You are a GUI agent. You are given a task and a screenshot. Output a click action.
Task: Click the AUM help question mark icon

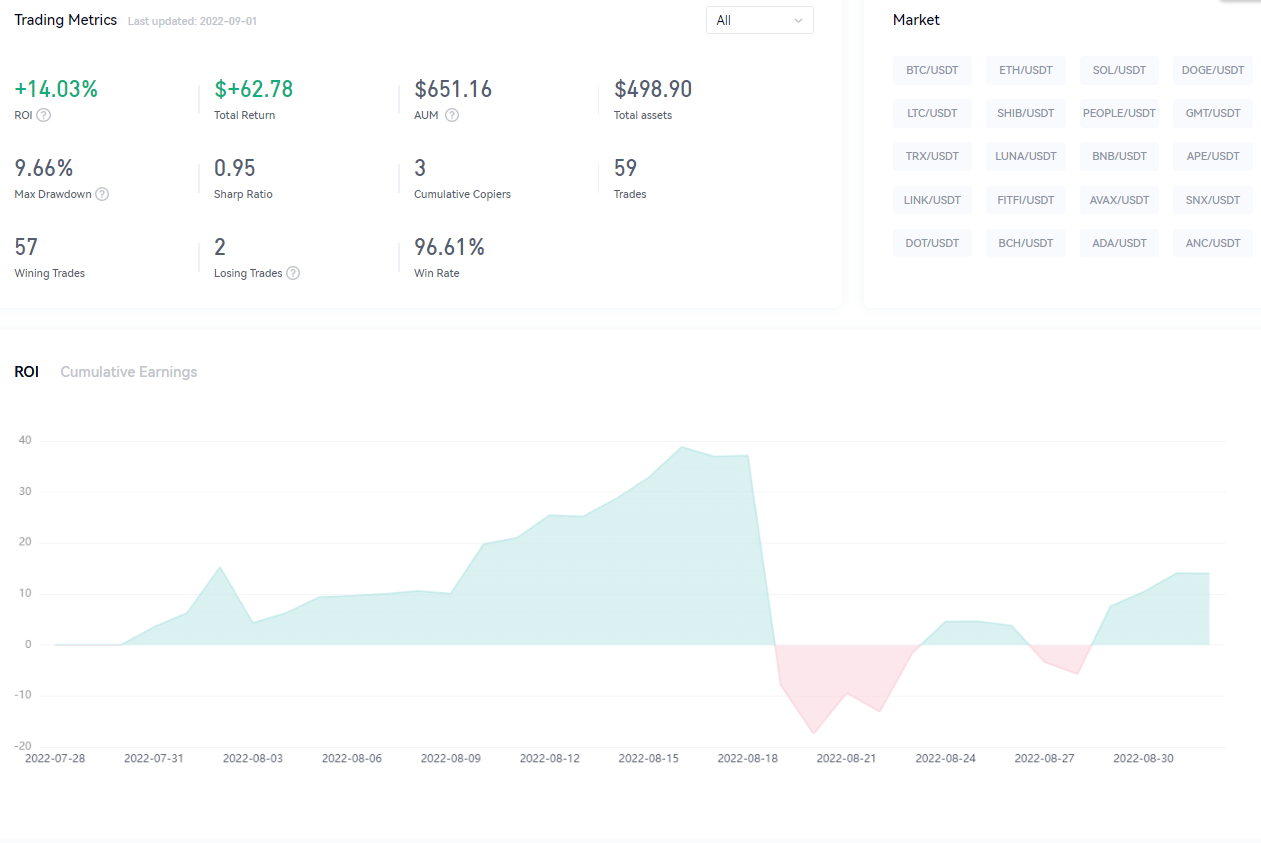(x=452, y=115)
